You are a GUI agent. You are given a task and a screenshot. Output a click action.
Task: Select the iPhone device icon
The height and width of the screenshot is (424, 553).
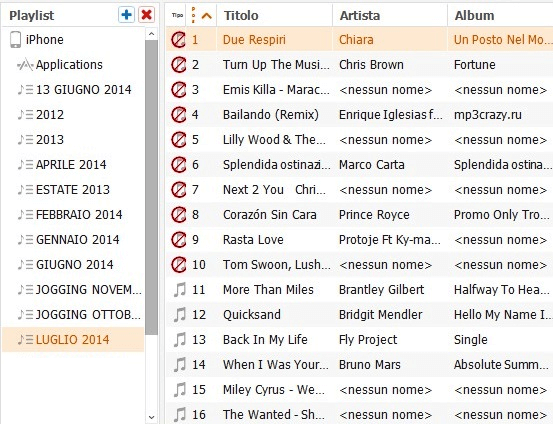15,40
